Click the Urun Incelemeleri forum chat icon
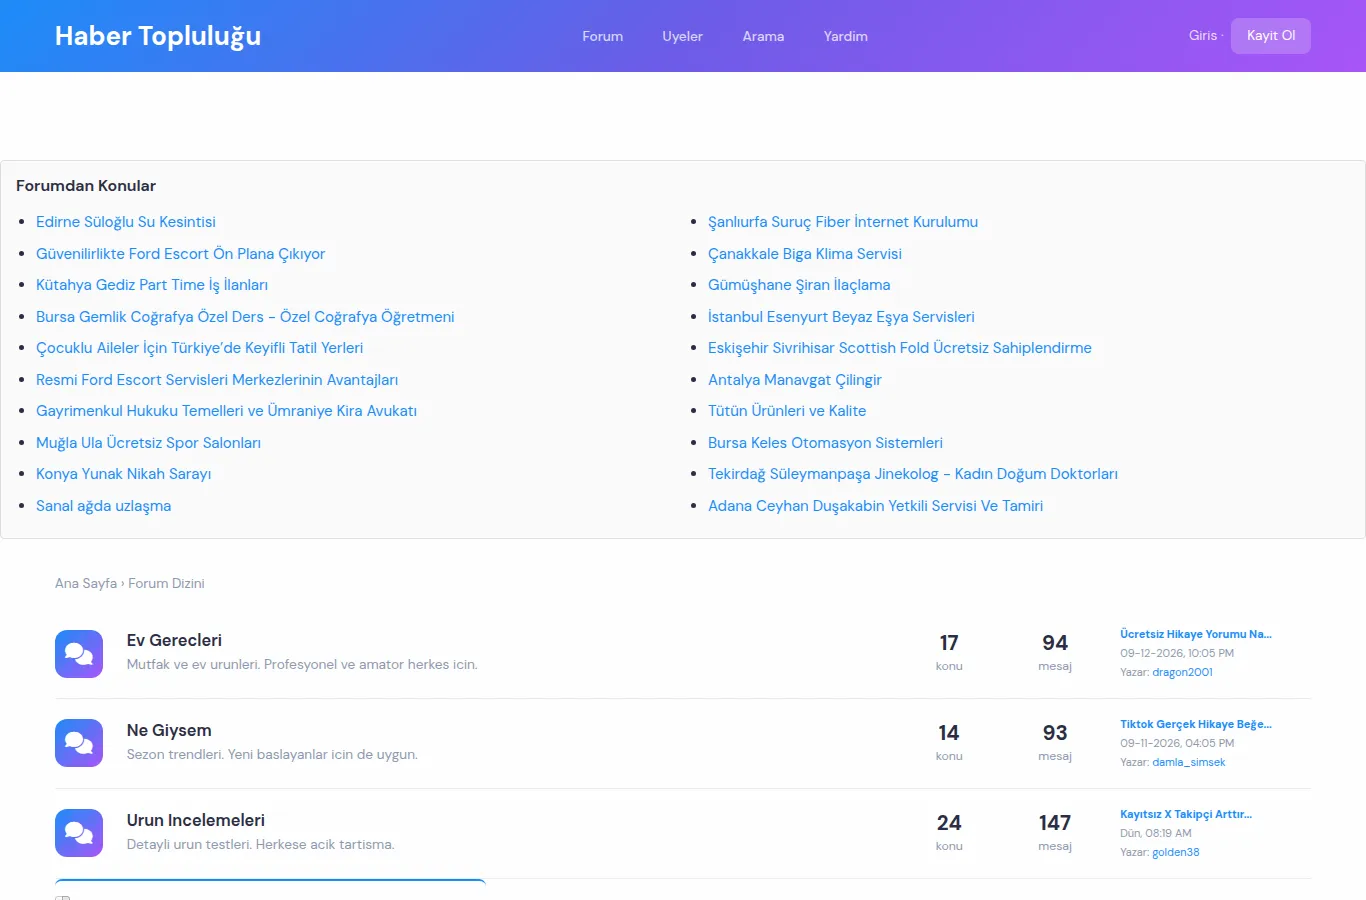 [79, 833]
